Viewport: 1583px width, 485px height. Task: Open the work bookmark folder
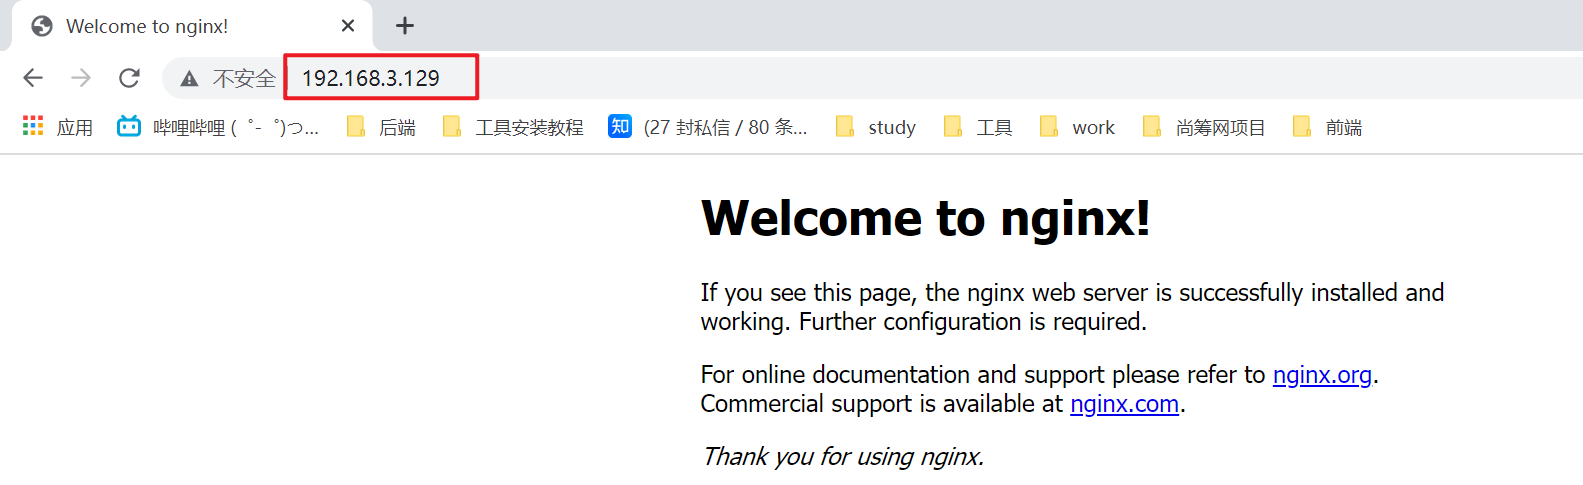pyautogui.click(x=1077, y=127)
